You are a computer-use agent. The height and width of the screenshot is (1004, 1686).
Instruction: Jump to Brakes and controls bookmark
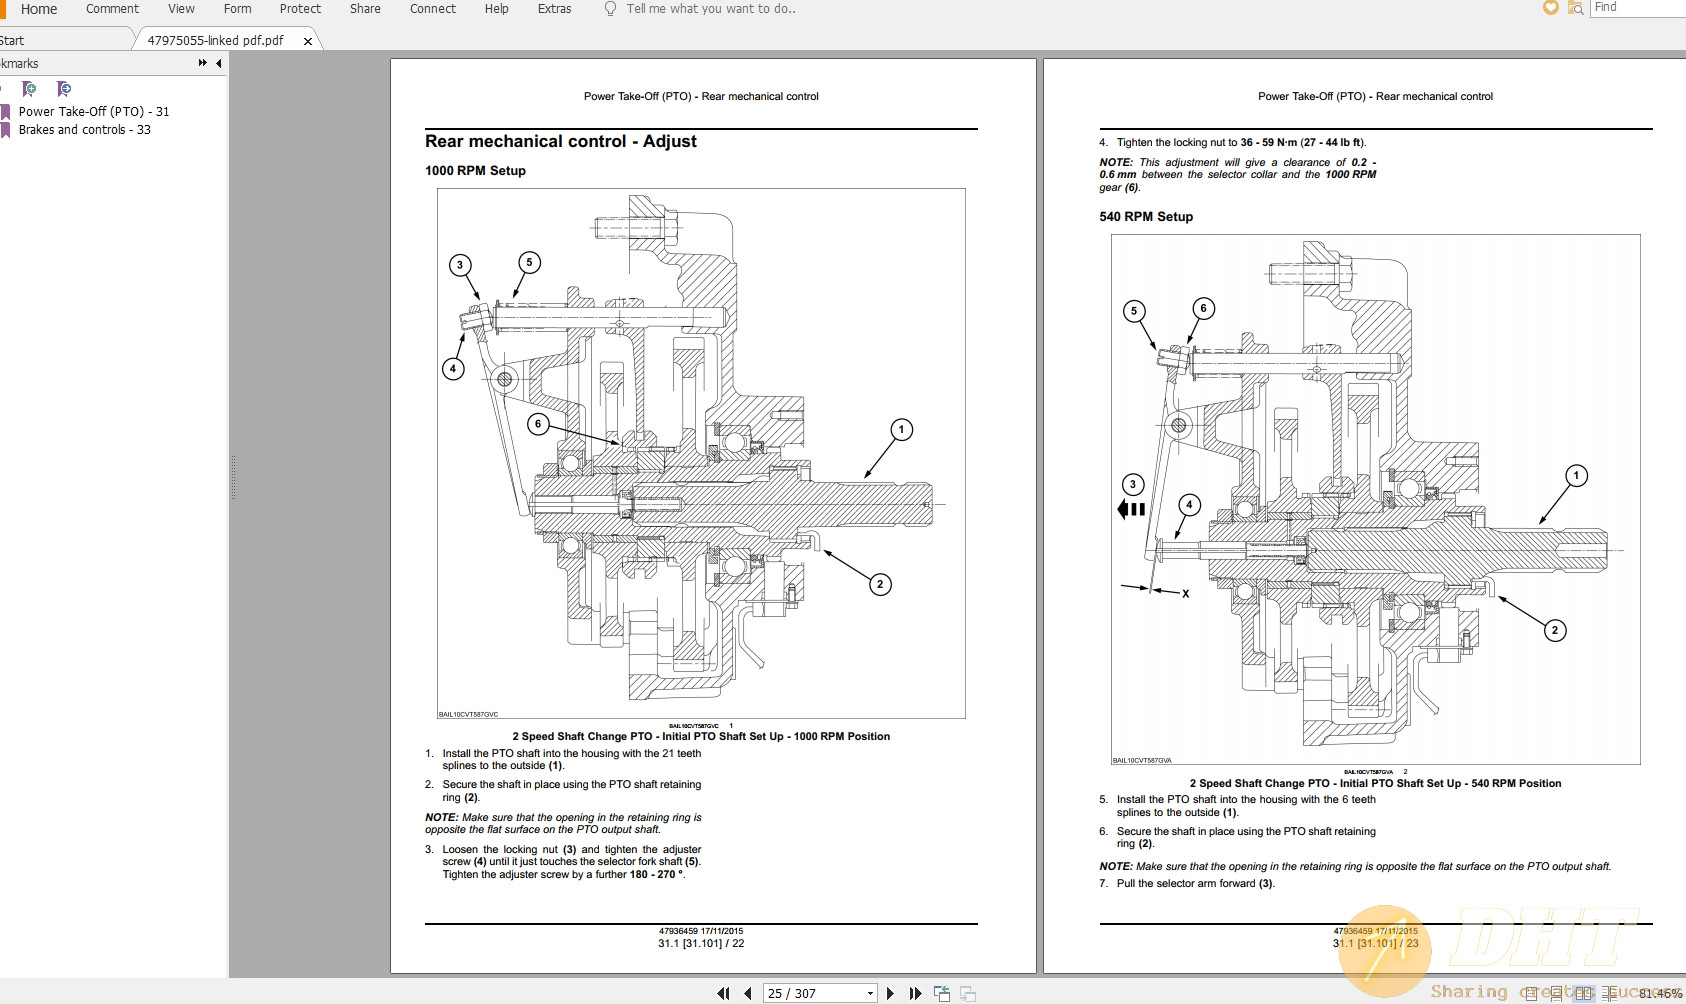pos(85,129)
